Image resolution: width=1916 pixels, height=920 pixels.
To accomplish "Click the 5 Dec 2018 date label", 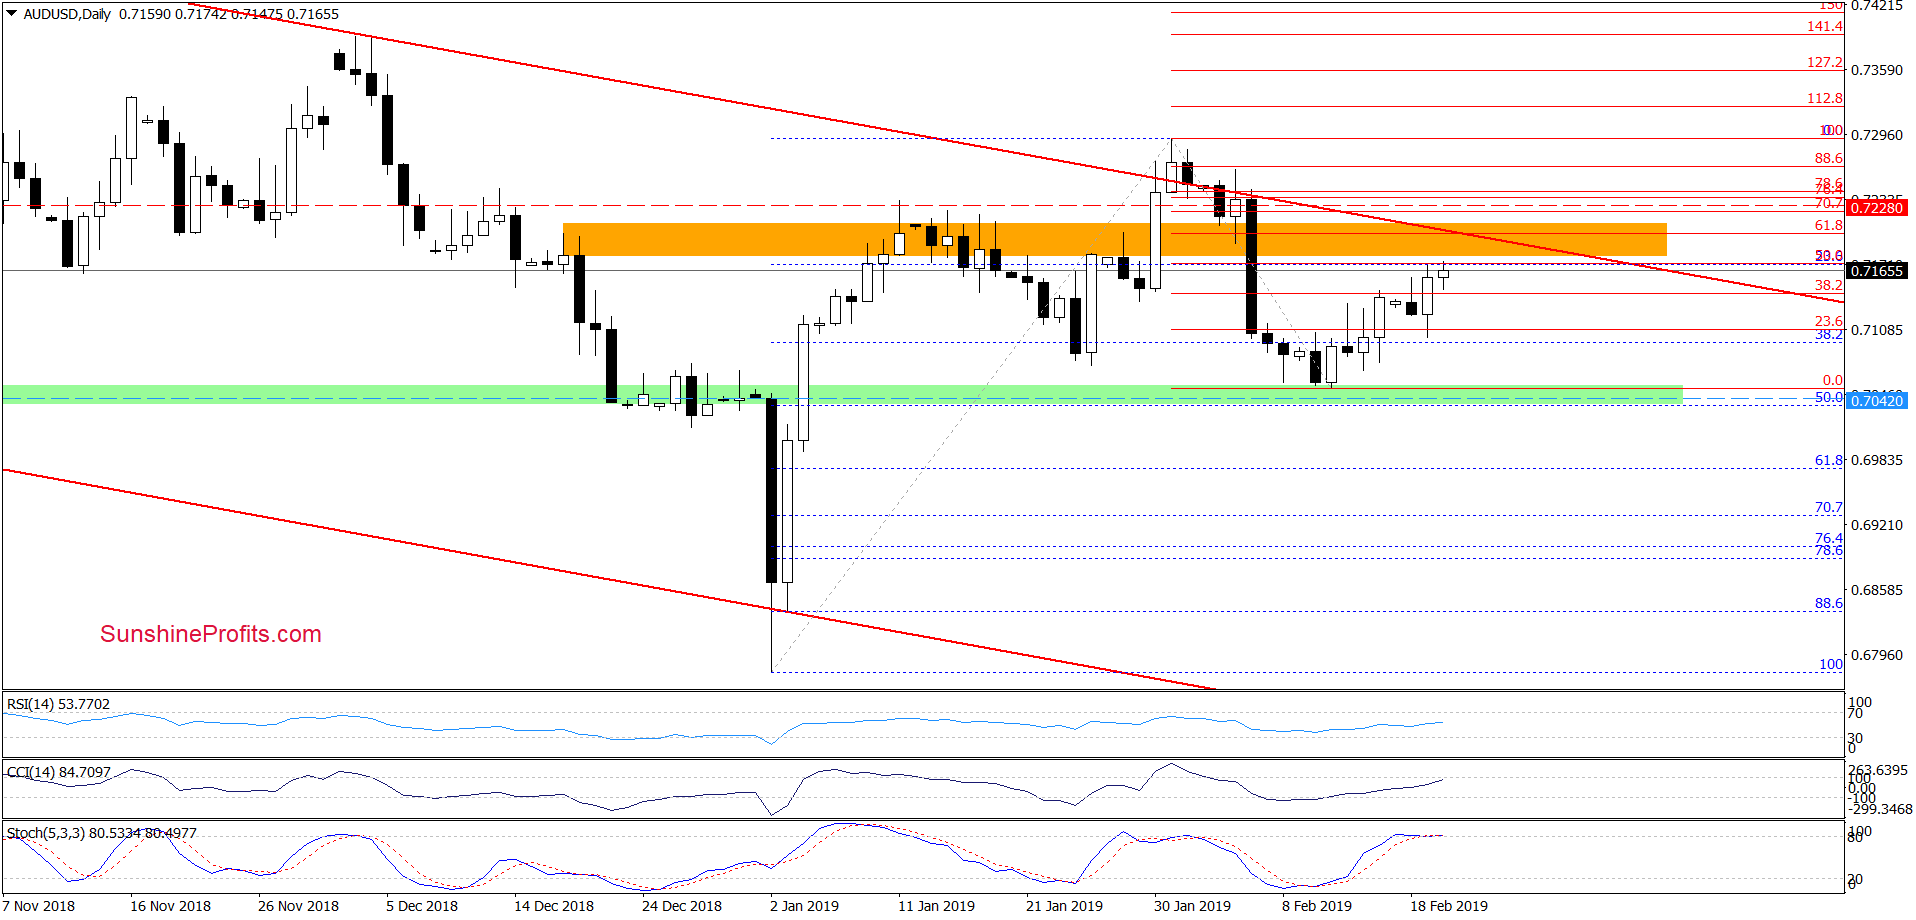I will (x=422, y=906).
